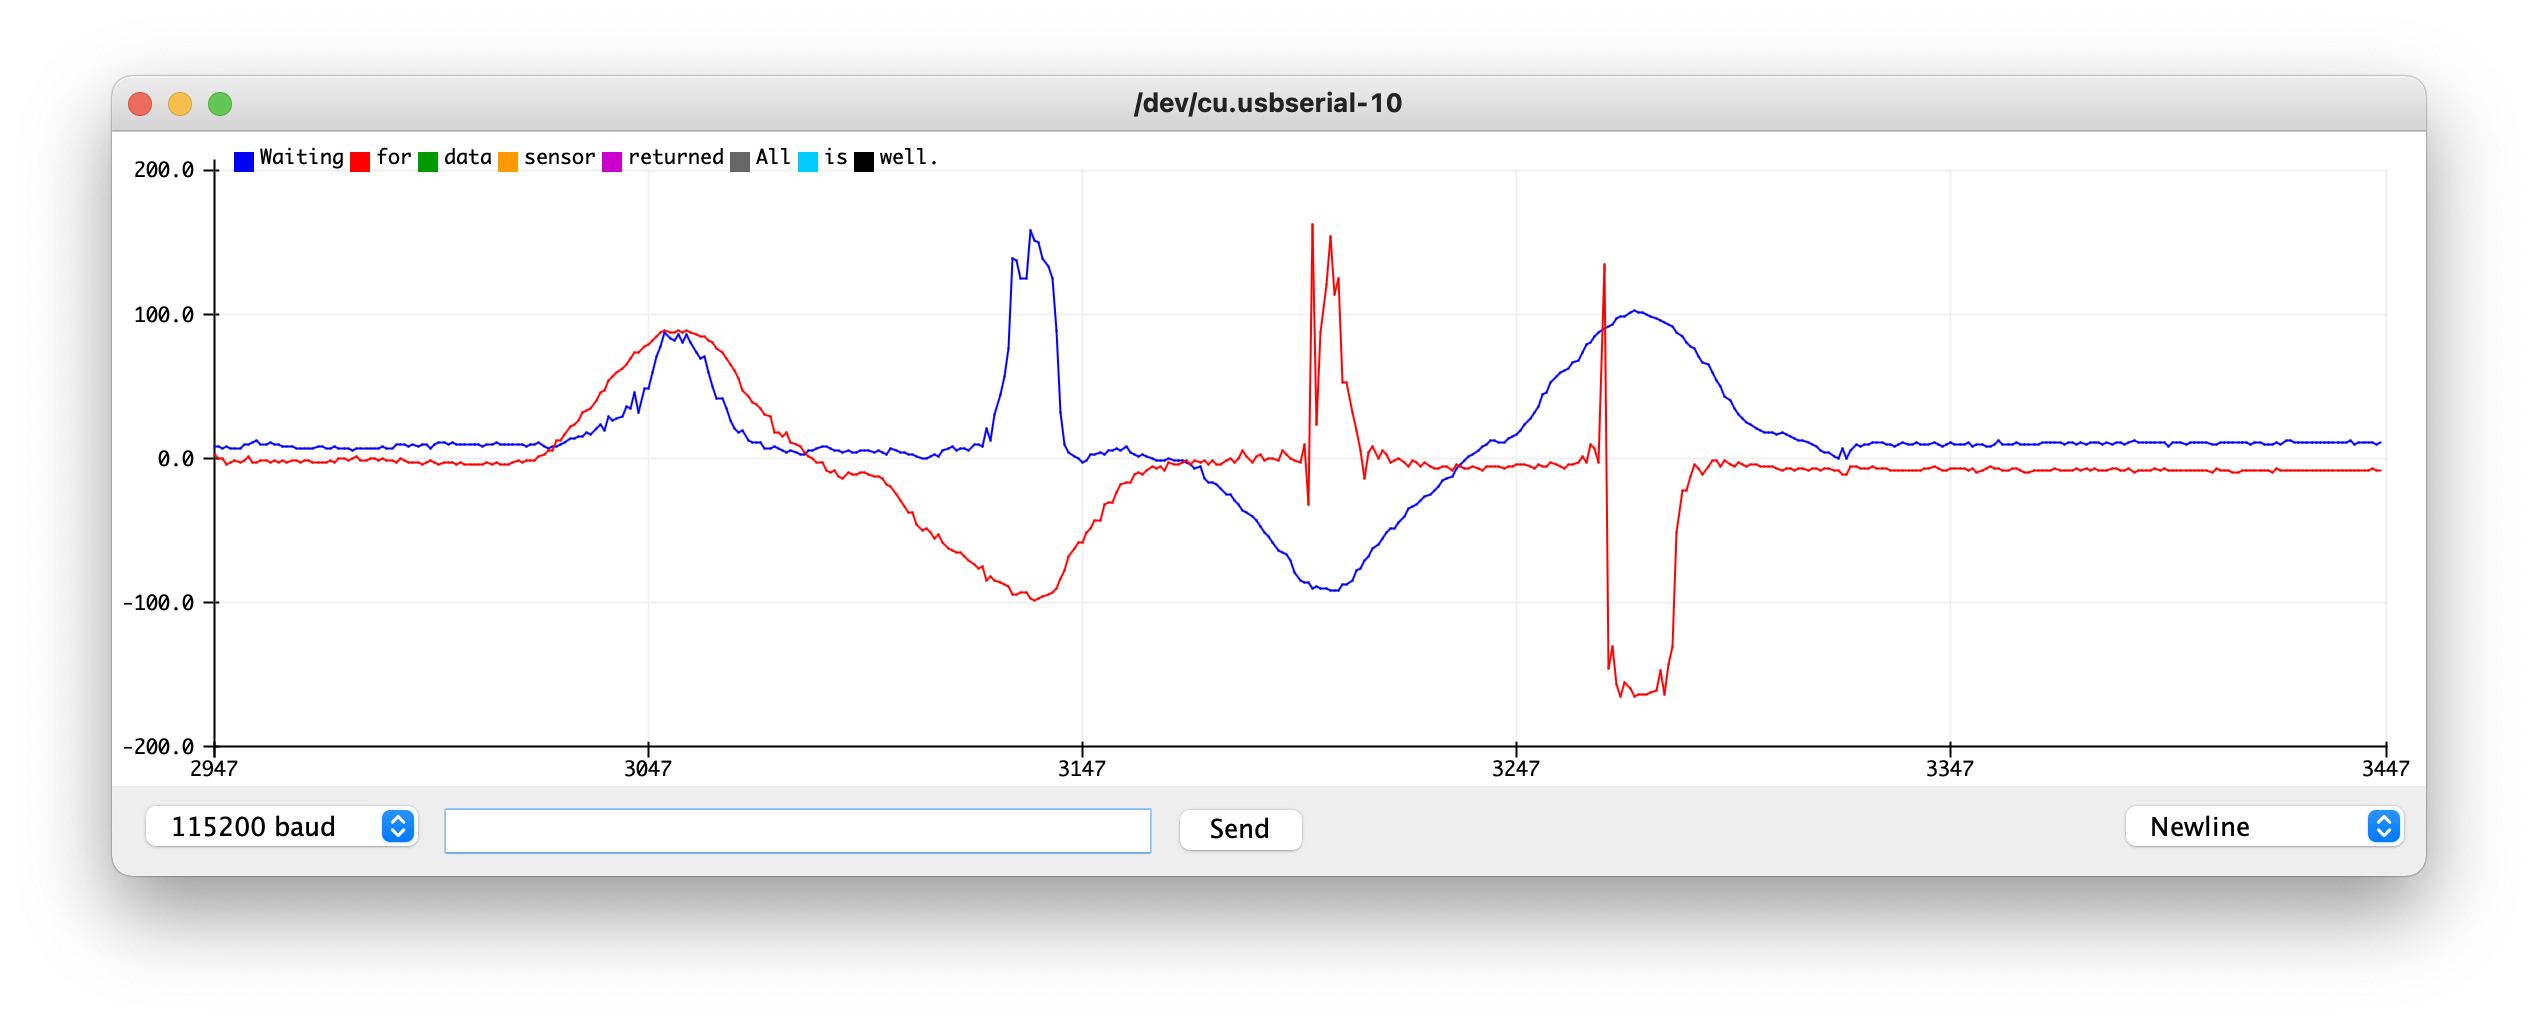The image size is (2538, 1024).
Task: Click the 3047 x-axis label
Action: click(x=648, y=769)
